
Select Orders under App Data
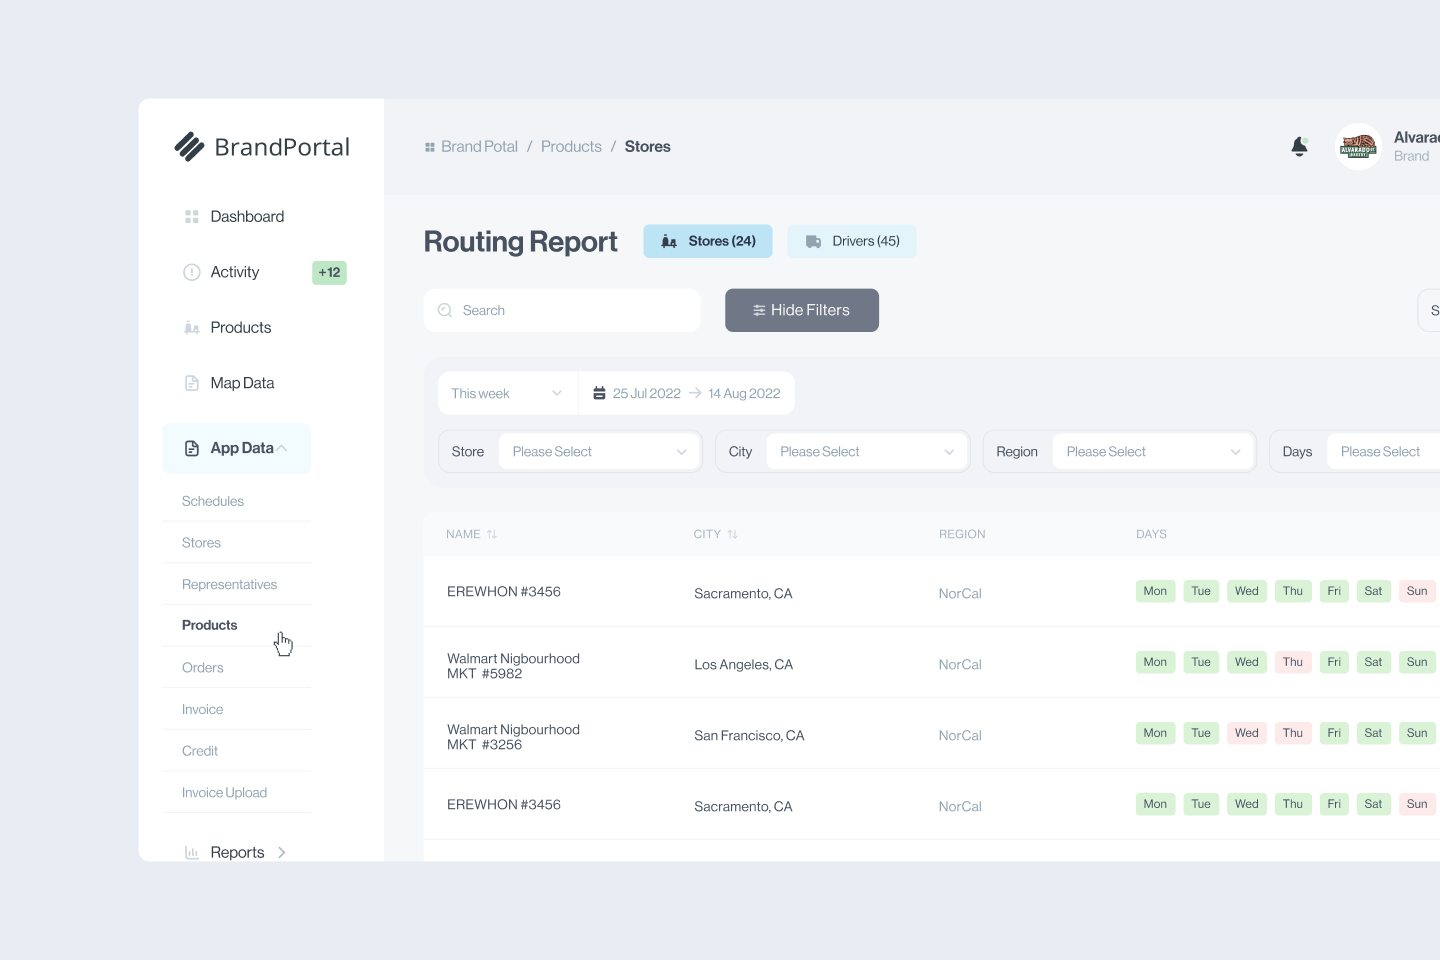[203, 668]
